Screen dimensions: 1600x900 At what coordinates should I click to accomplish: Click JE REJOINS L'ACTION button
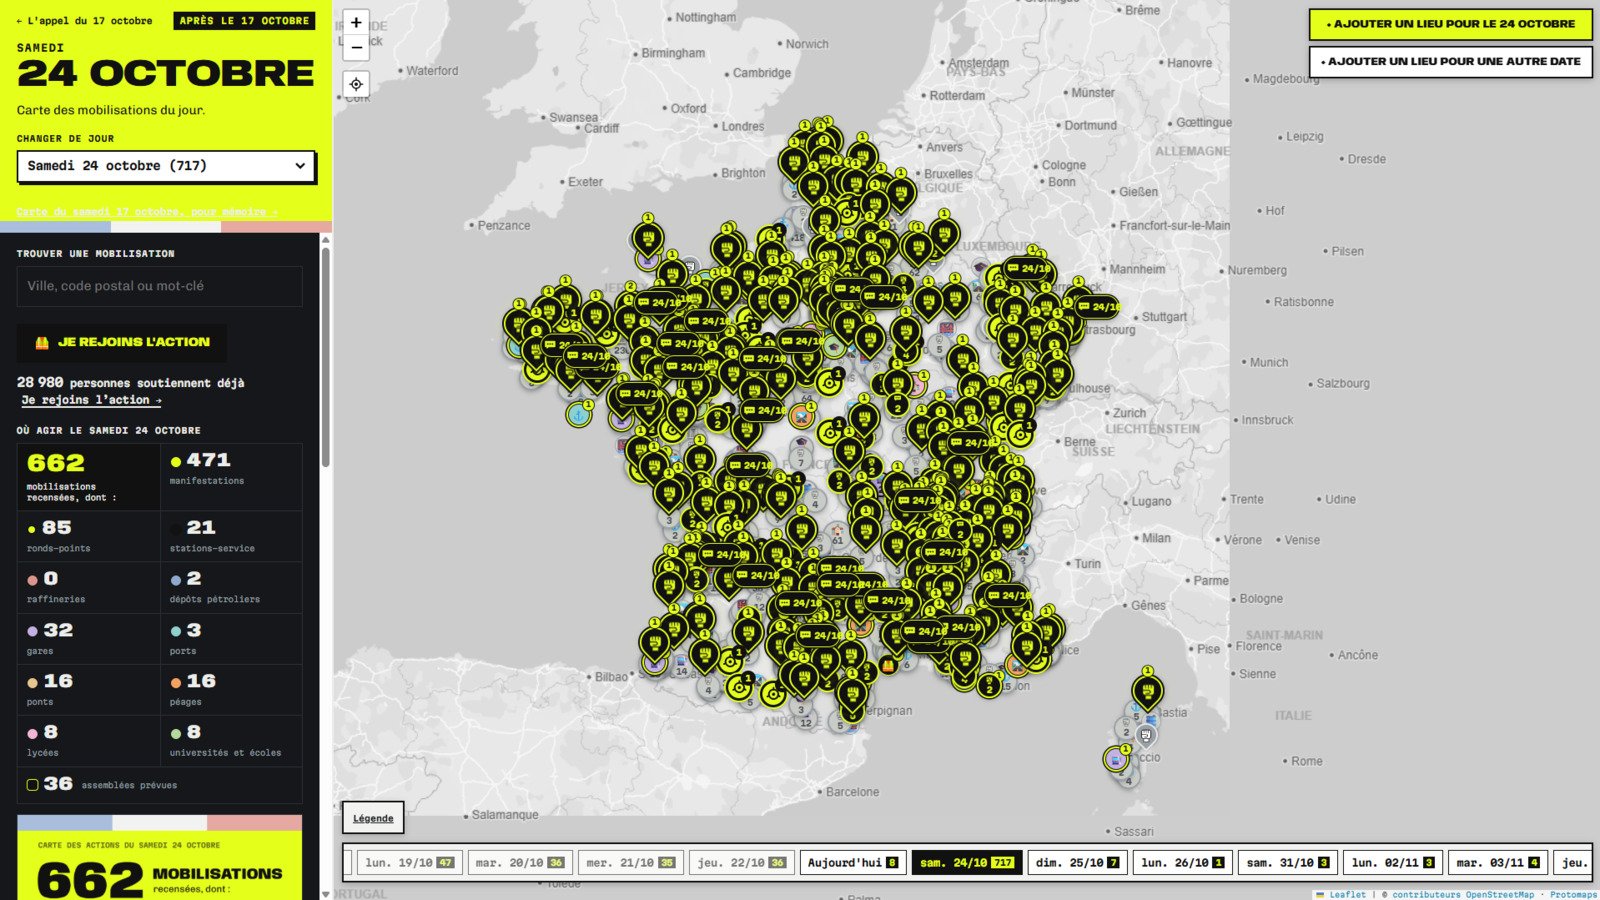(122, 342)
